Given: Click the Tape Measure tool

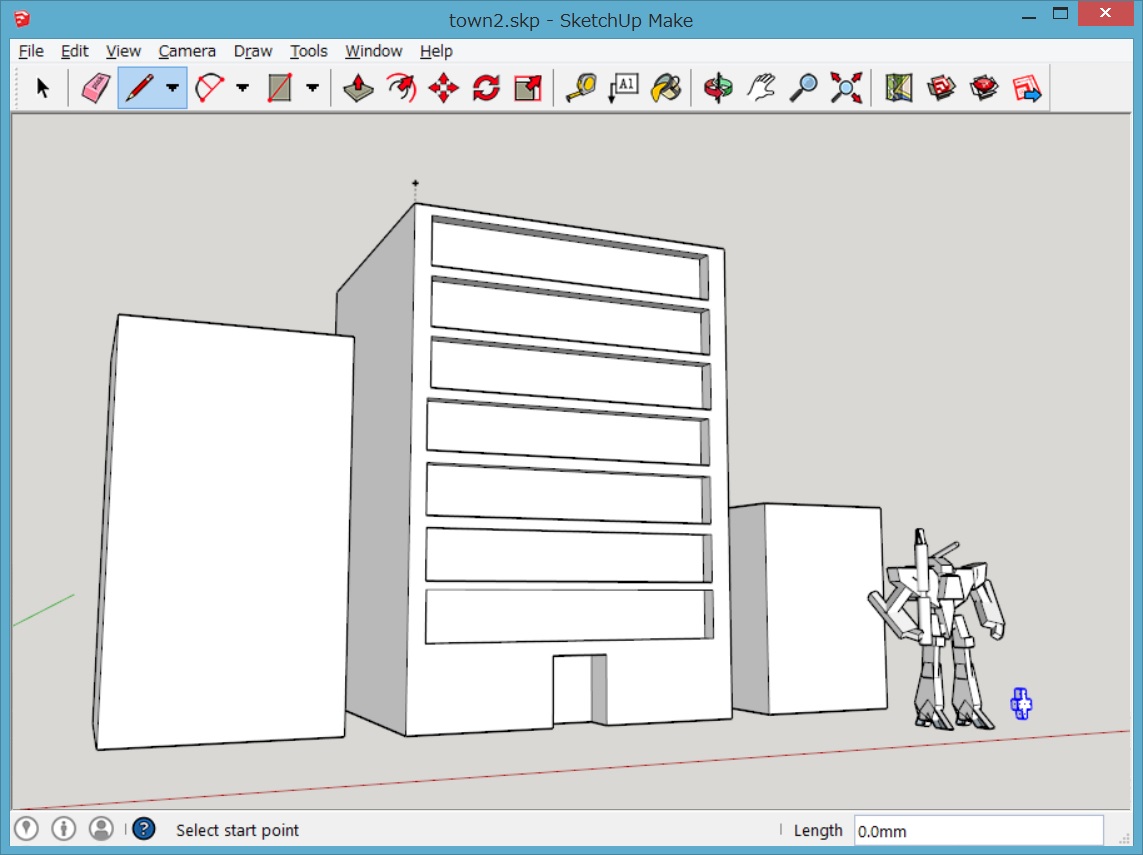Looking at the screenshot, I should (580, 88).
